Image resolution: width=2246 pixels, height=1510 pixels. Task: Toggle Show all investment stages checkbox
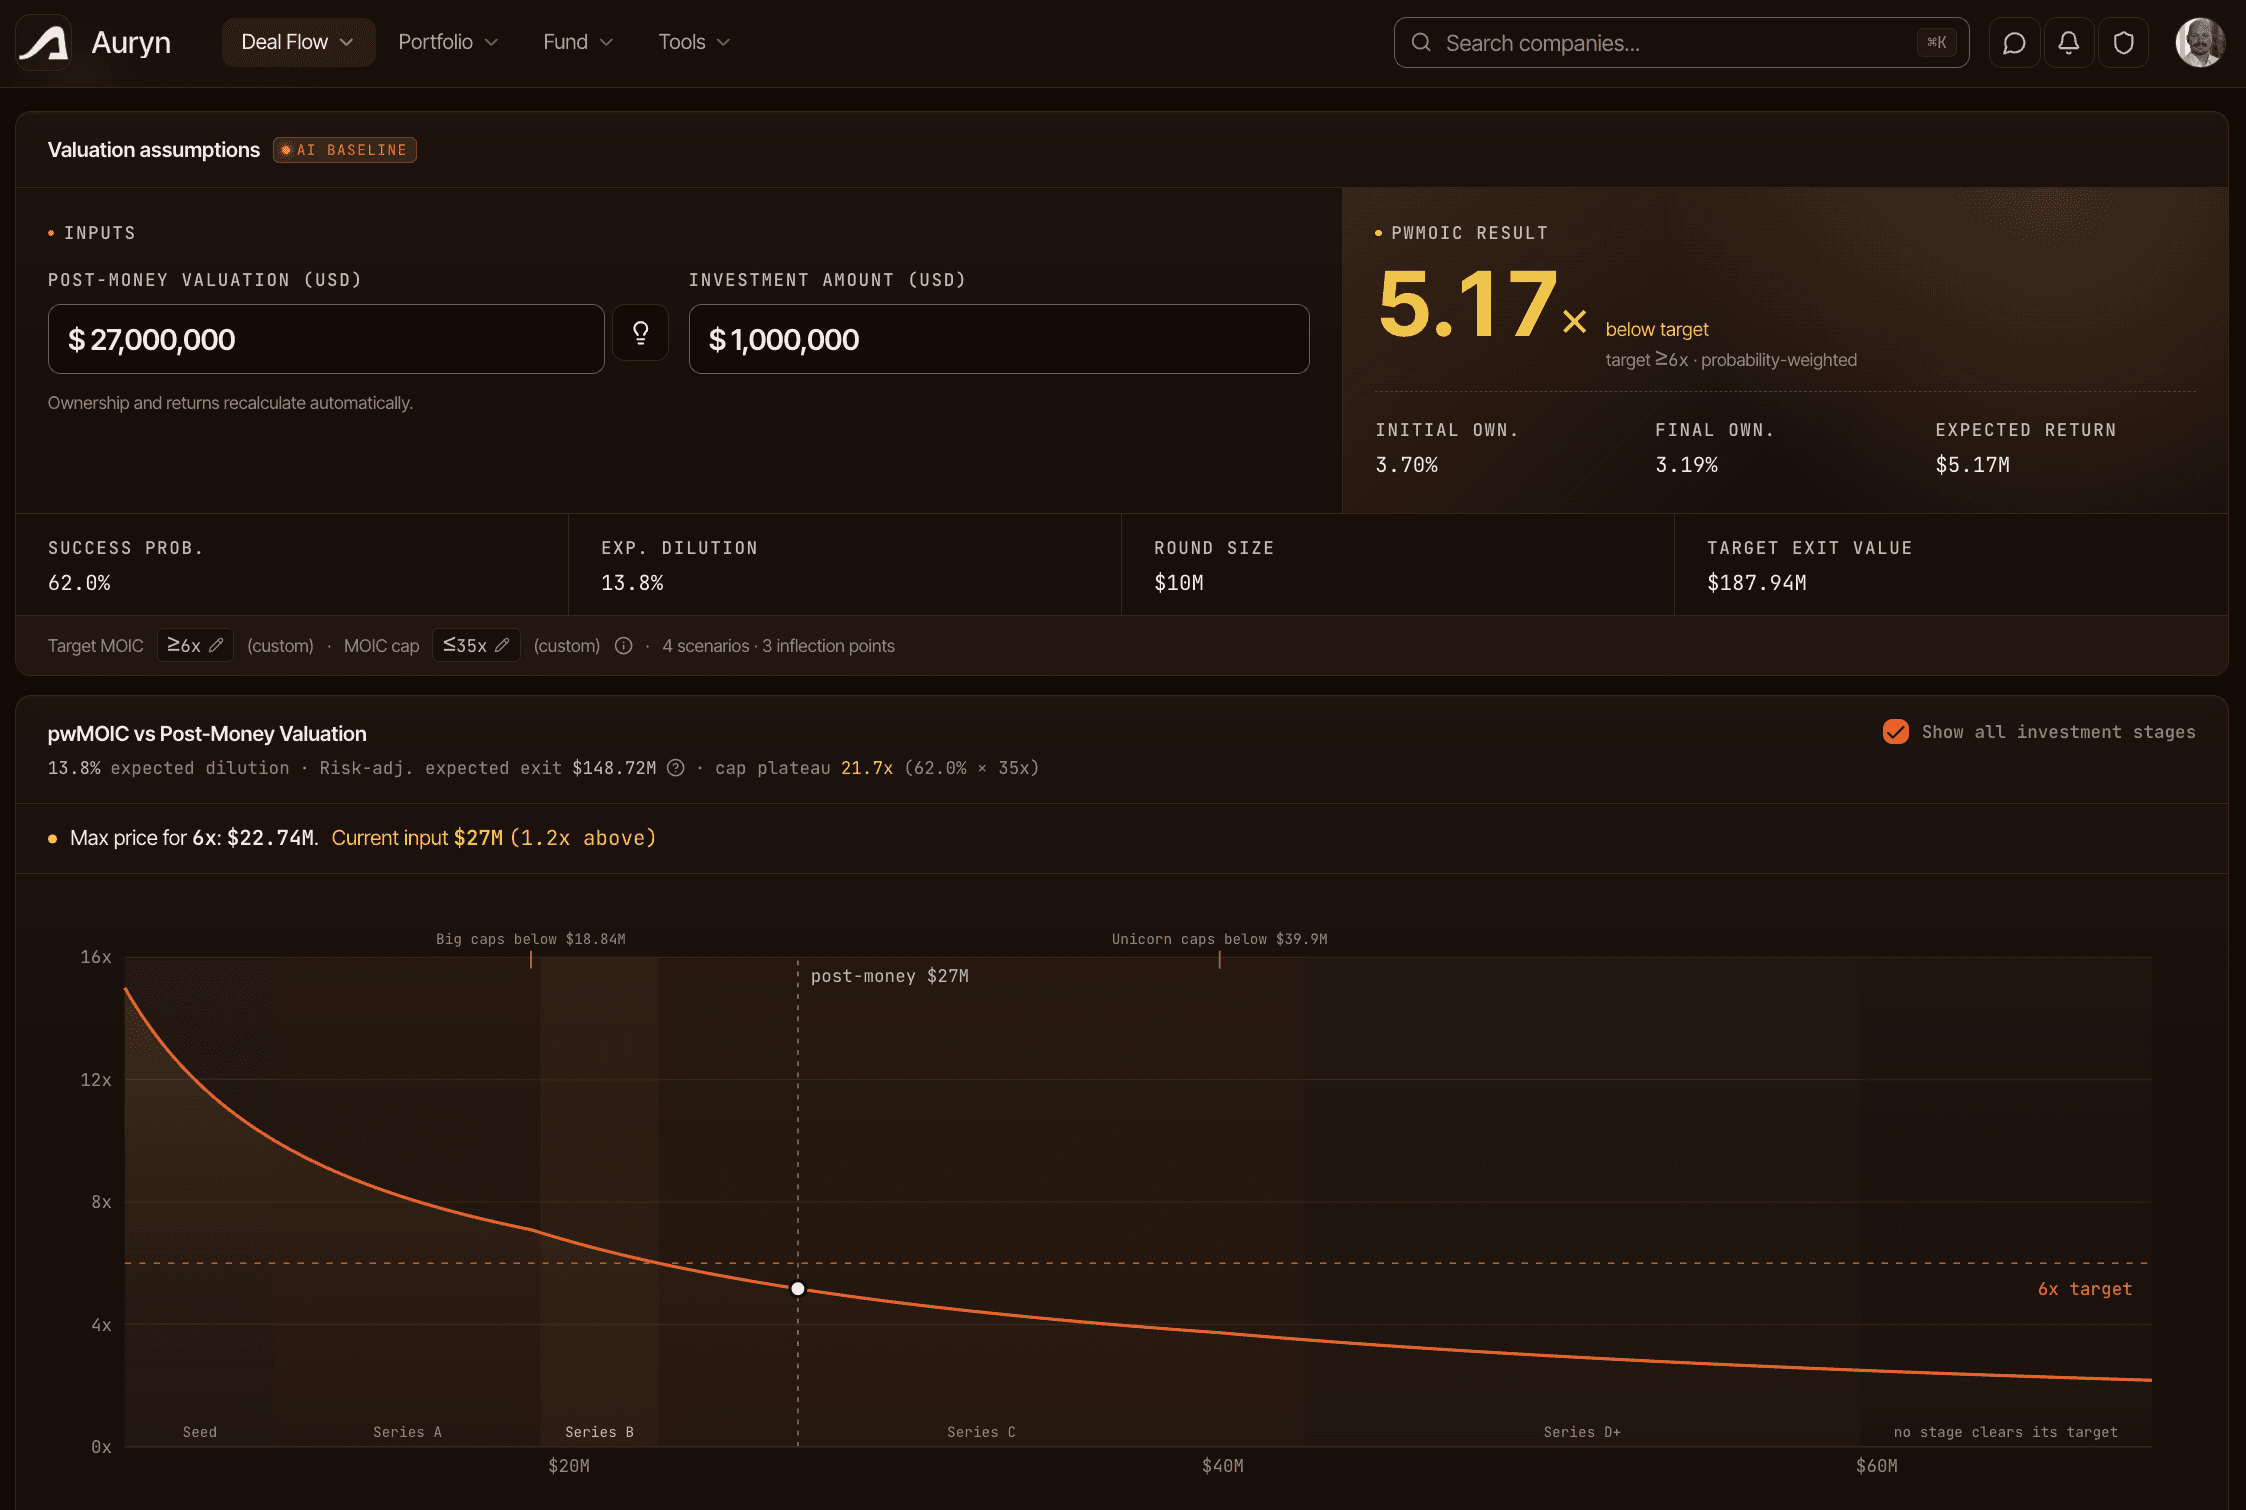coord(1895,732)
